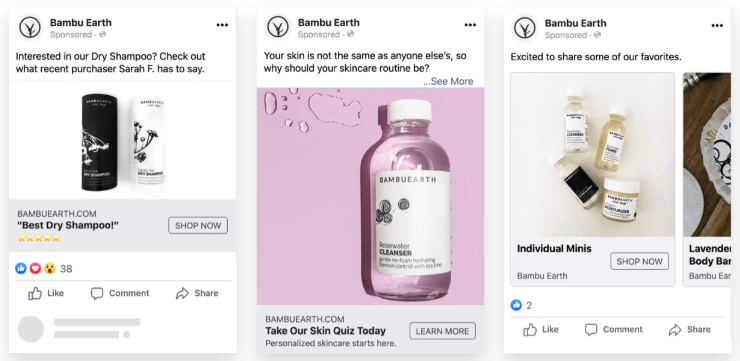
Task: Click Shop Now under Individual Minis
Action: point(639,261)
